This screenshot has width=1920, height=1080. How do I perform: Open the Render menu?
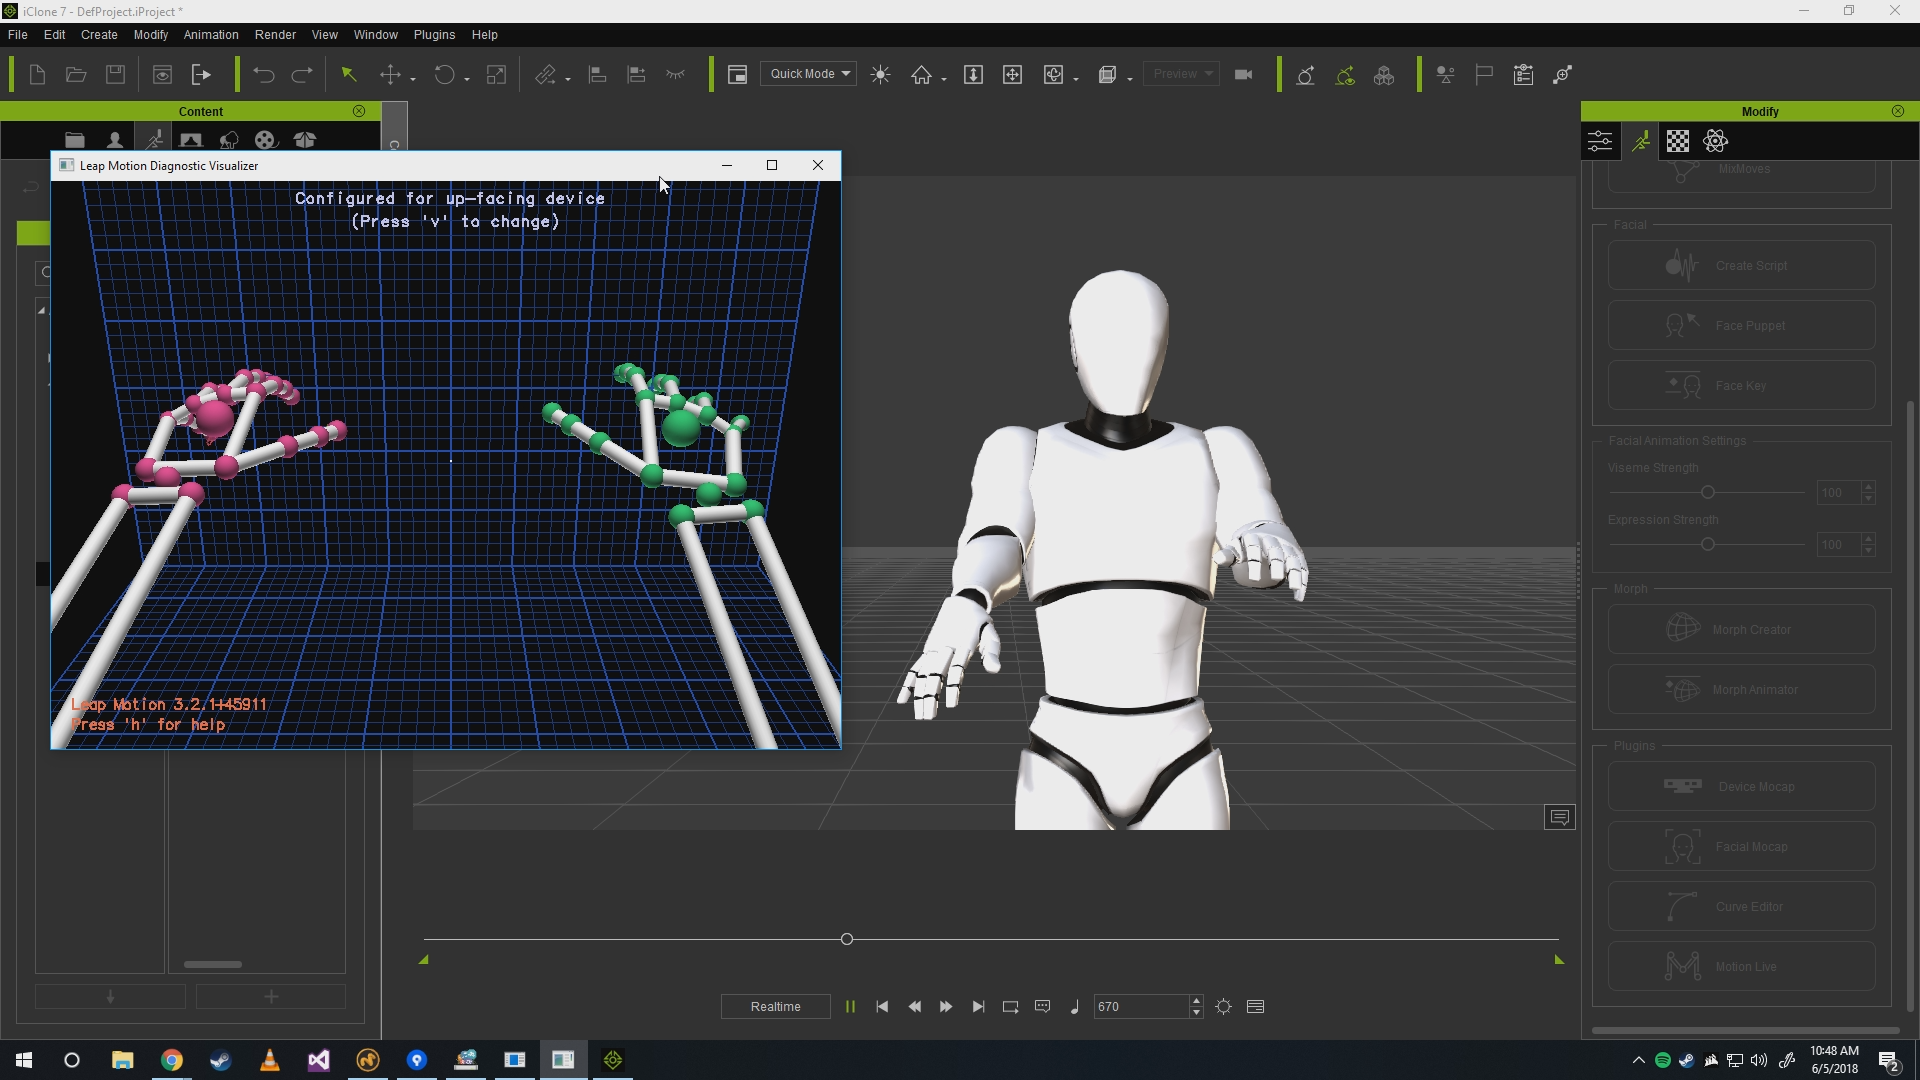pyautogui.click(x=275, y=35)
